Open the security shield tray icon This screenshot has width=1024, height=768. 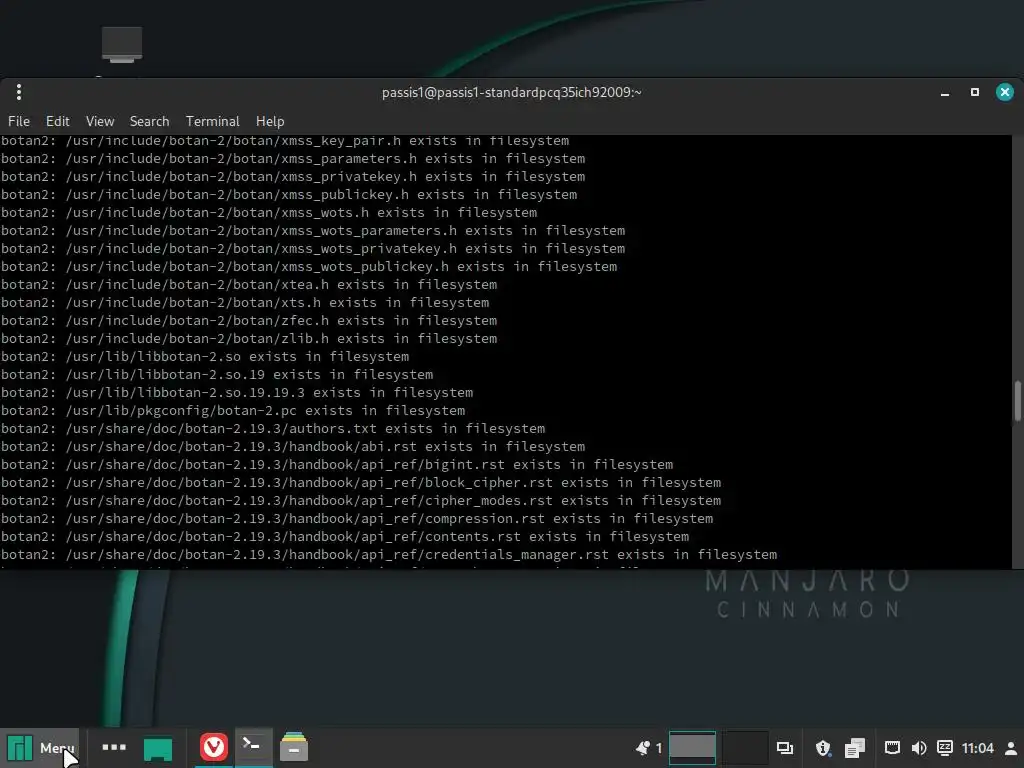[823, 748]
